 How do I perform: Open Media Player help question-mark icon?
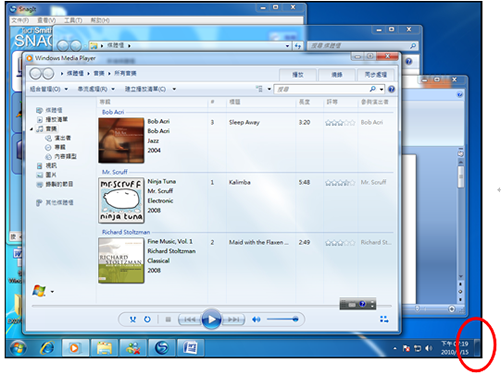coord(391,89)
